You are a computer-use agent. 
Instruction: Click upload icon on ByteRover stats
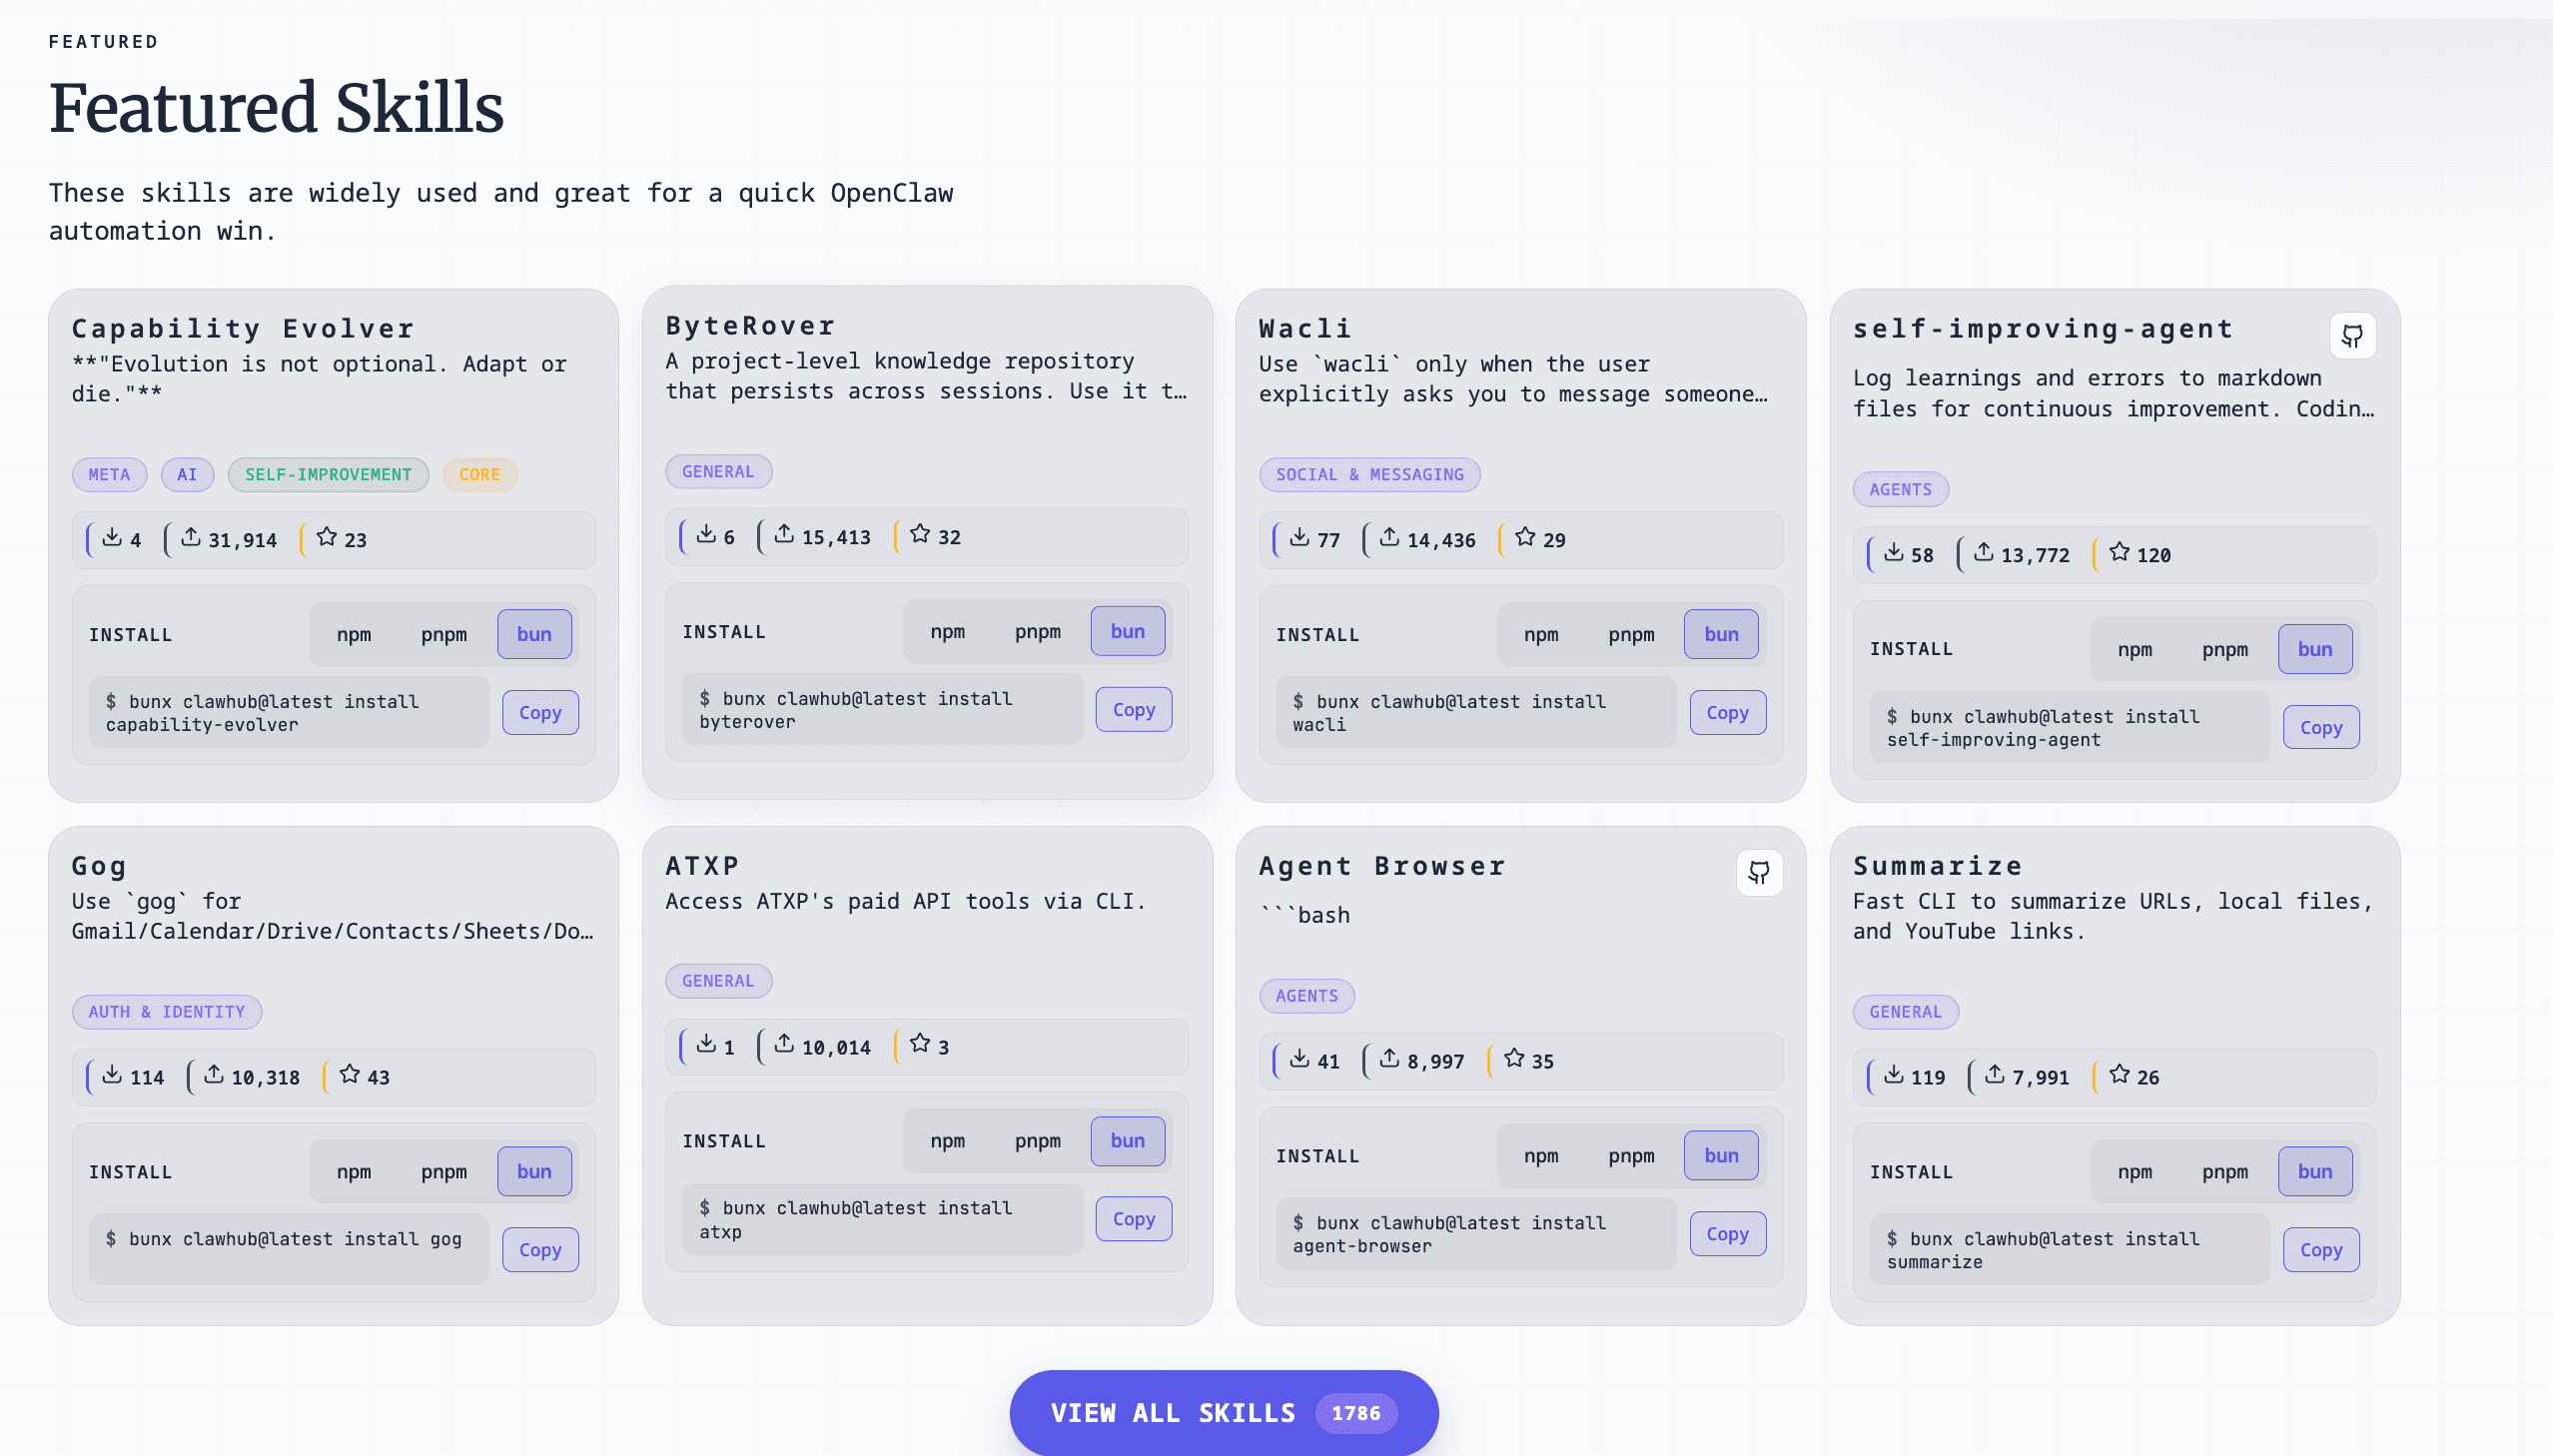(x=784, y=535)
